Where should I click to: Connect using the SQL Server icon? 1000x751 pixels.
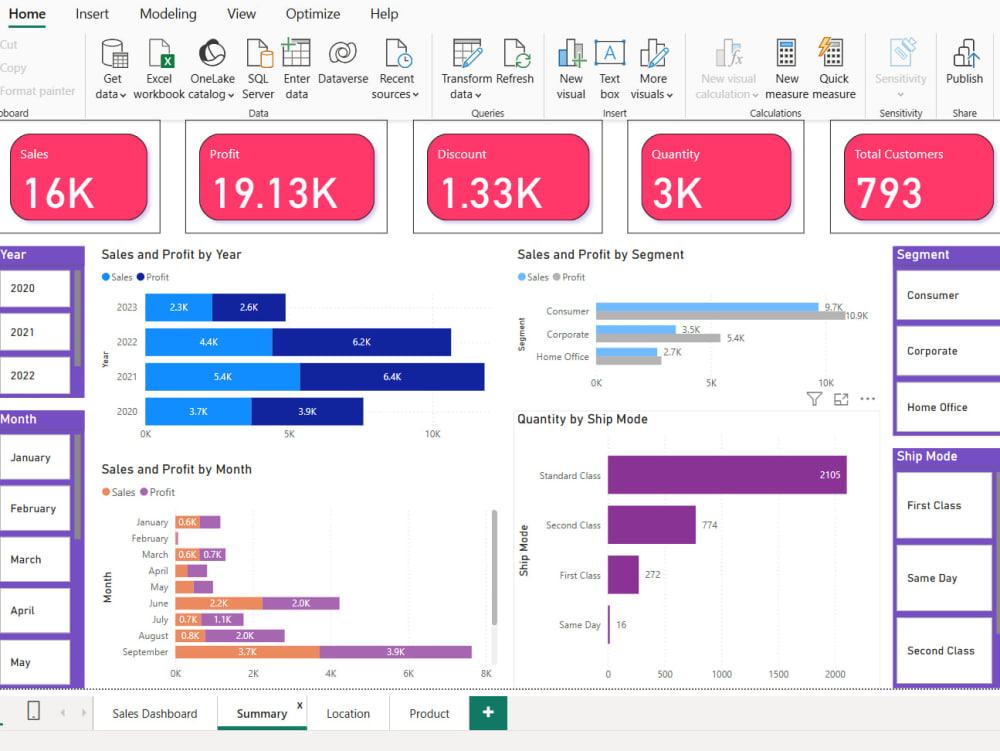click(x=258, y=57)
